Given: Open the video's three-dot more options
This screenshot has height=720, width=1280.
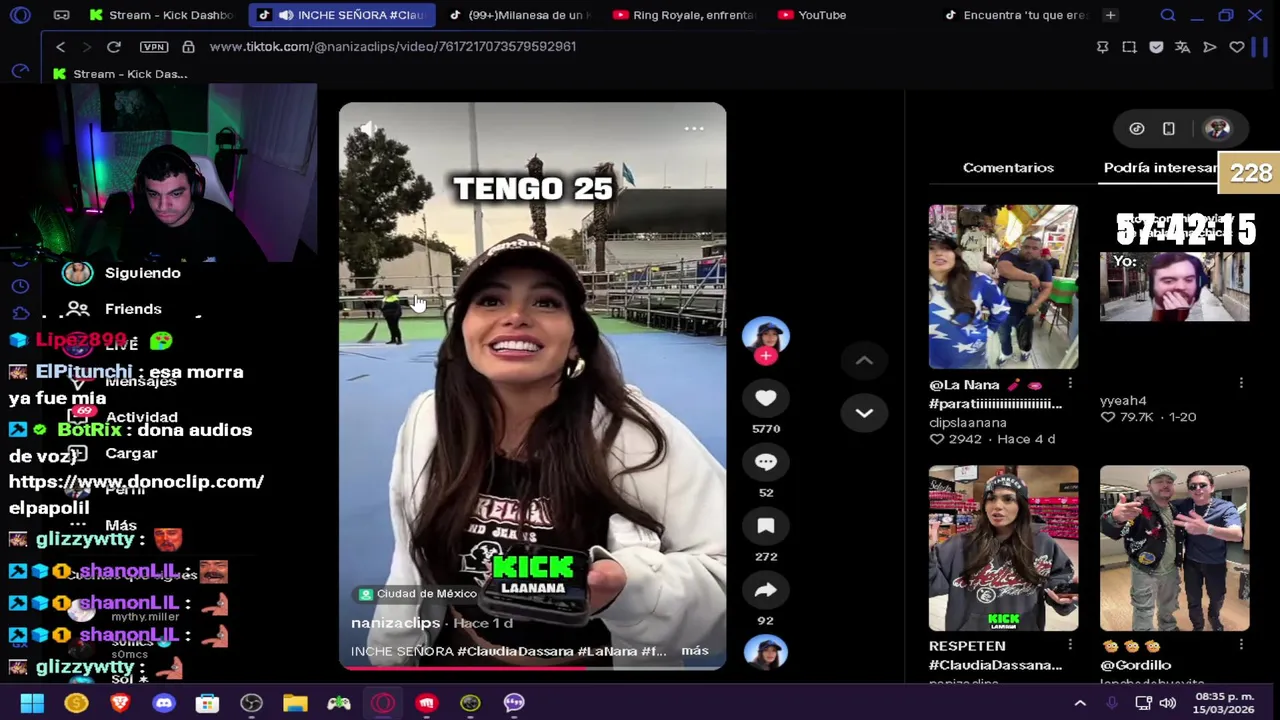Looking at the screenshot, I should click(694, 129).
